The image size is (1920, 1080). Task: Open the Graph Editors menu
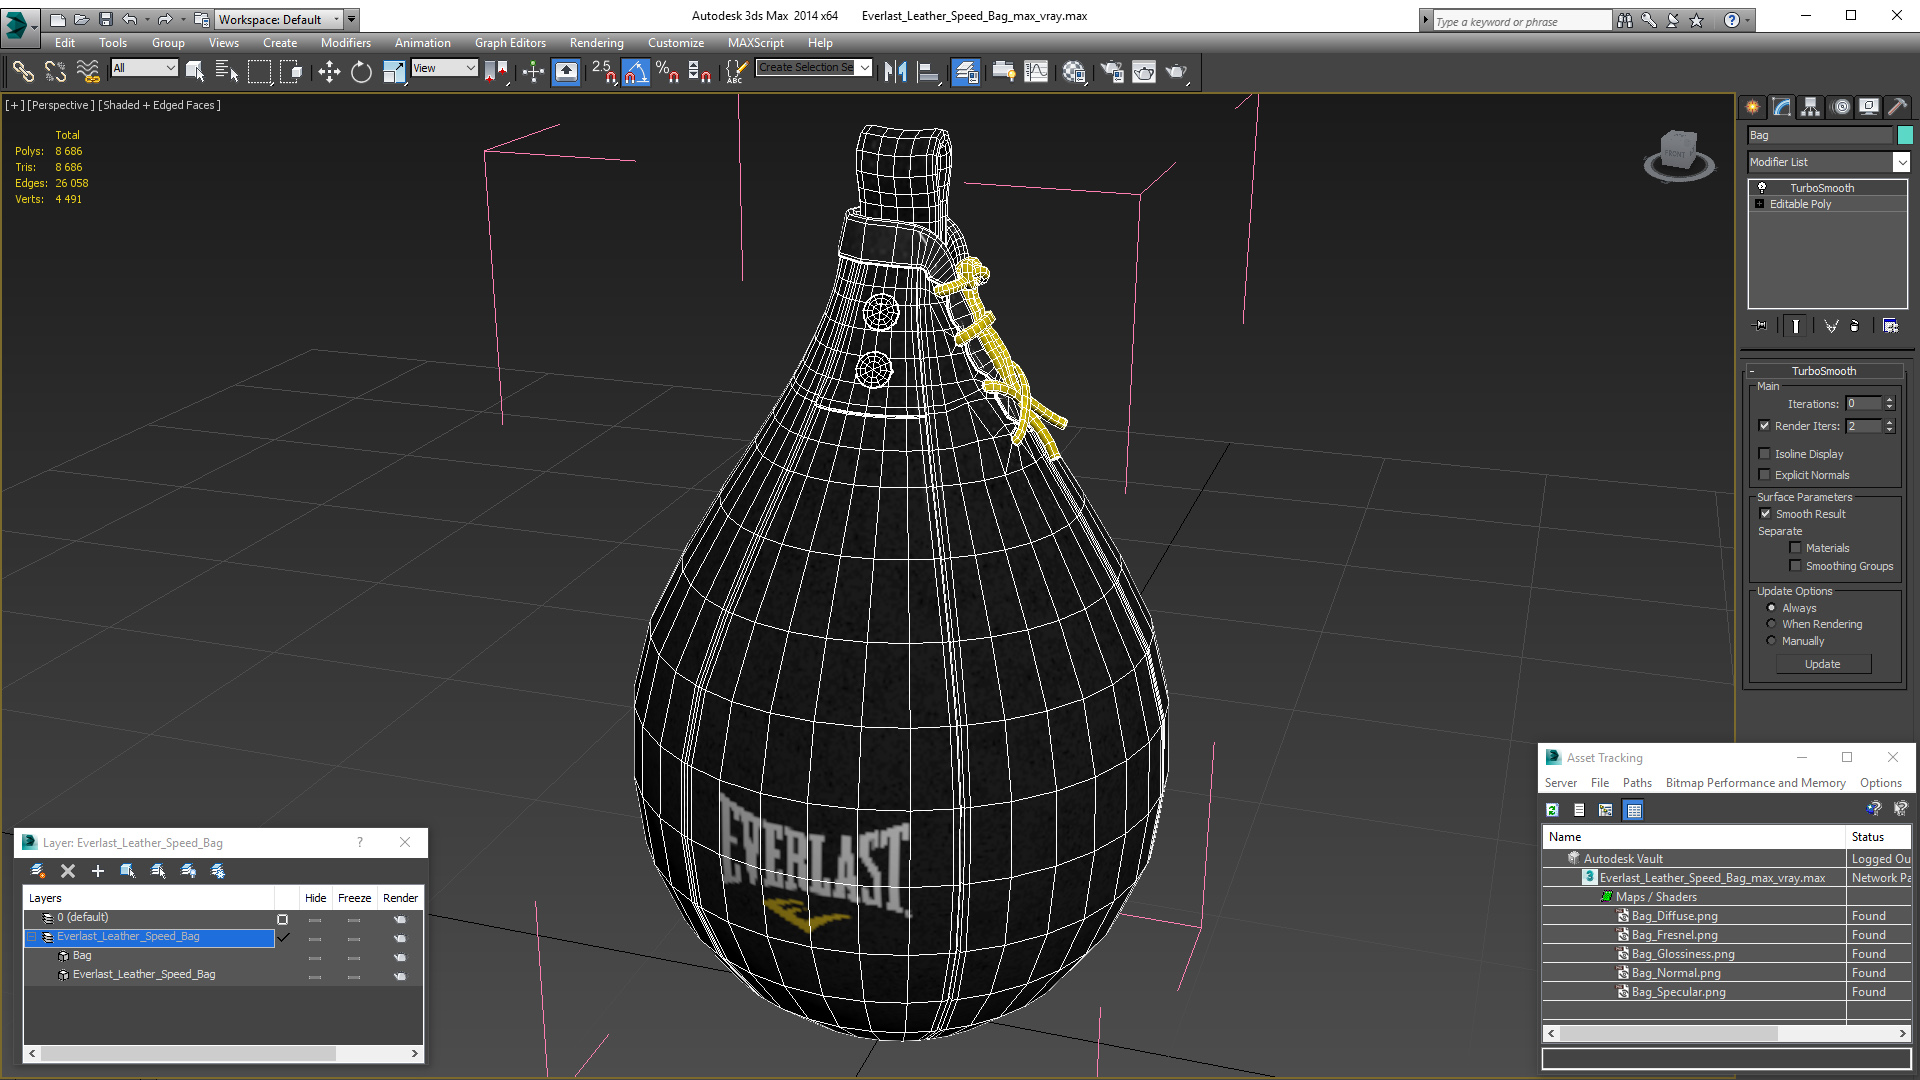[510, 43]
